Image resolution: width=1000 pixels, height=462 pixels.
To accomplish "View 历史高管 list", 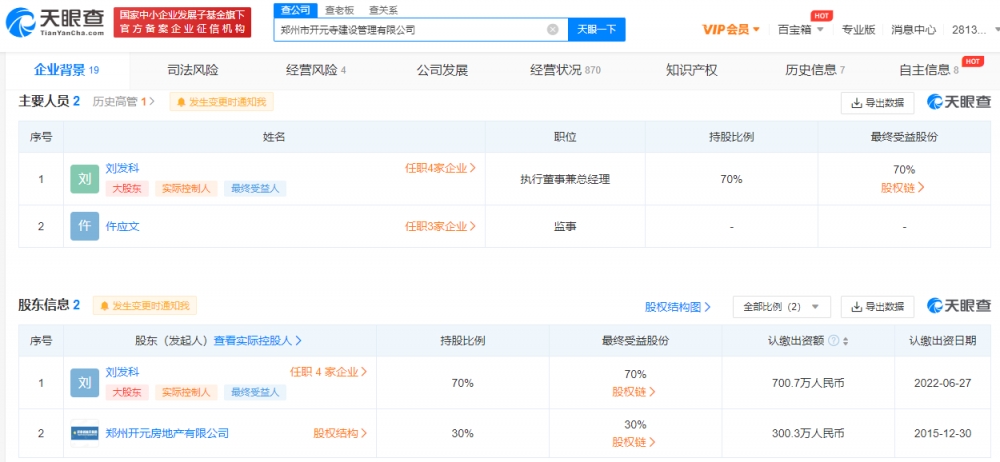I will [124, 102].
